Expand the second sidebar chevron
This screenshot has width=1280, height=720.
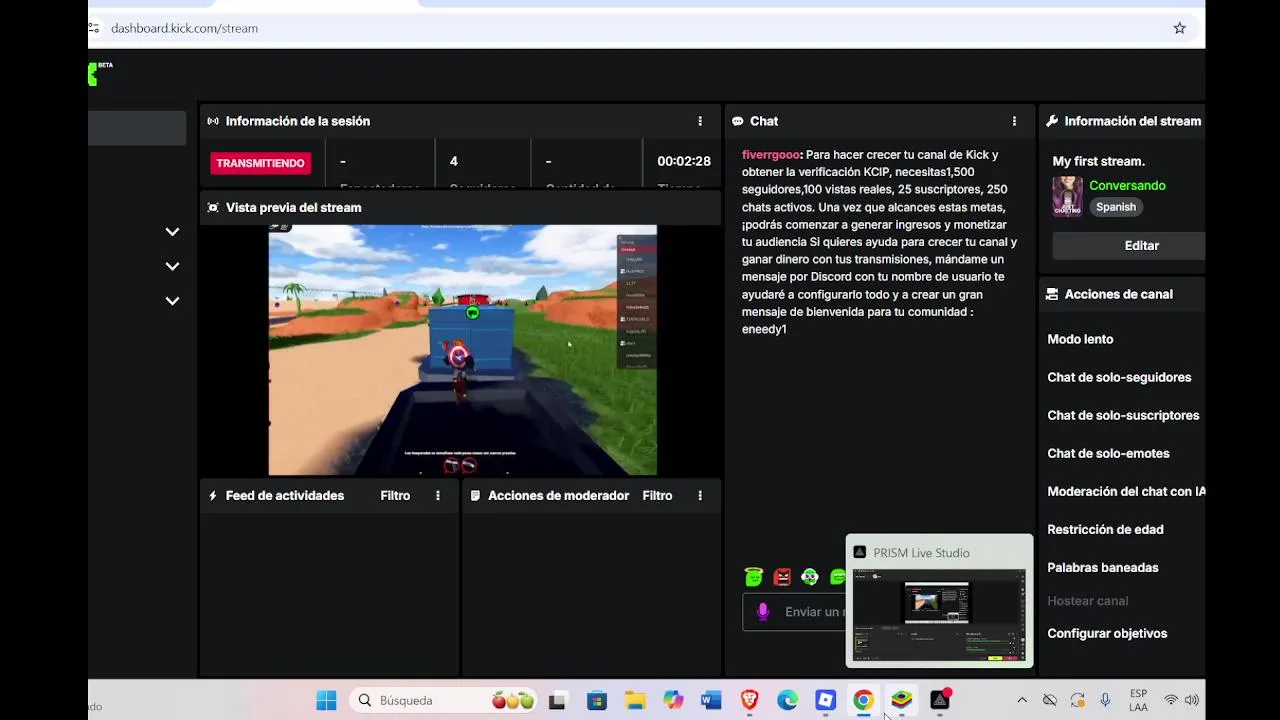pos(172,266)
